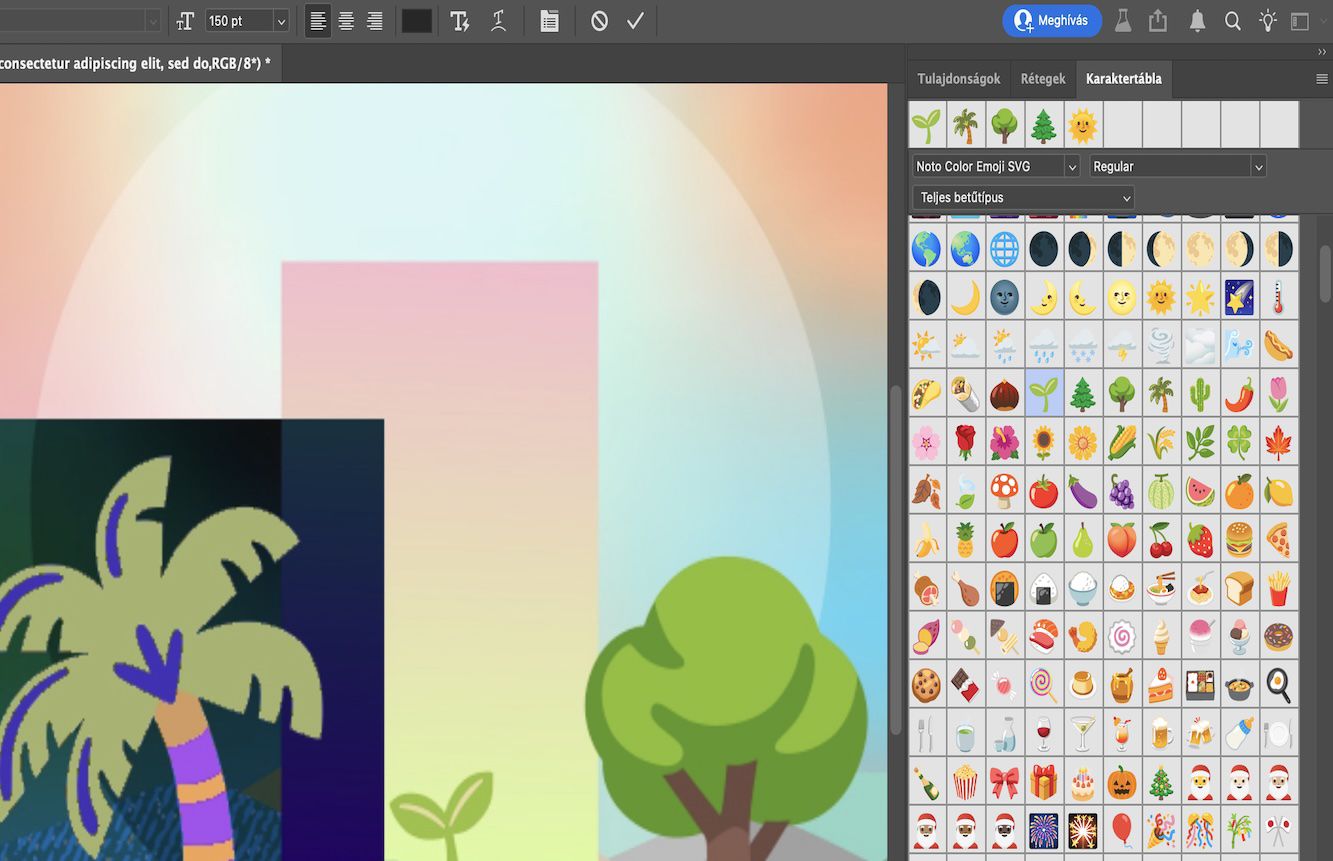Screen dimensions: 1333x861
Task: Pick the seedling in the recently used row
Action: click(927, 125)
